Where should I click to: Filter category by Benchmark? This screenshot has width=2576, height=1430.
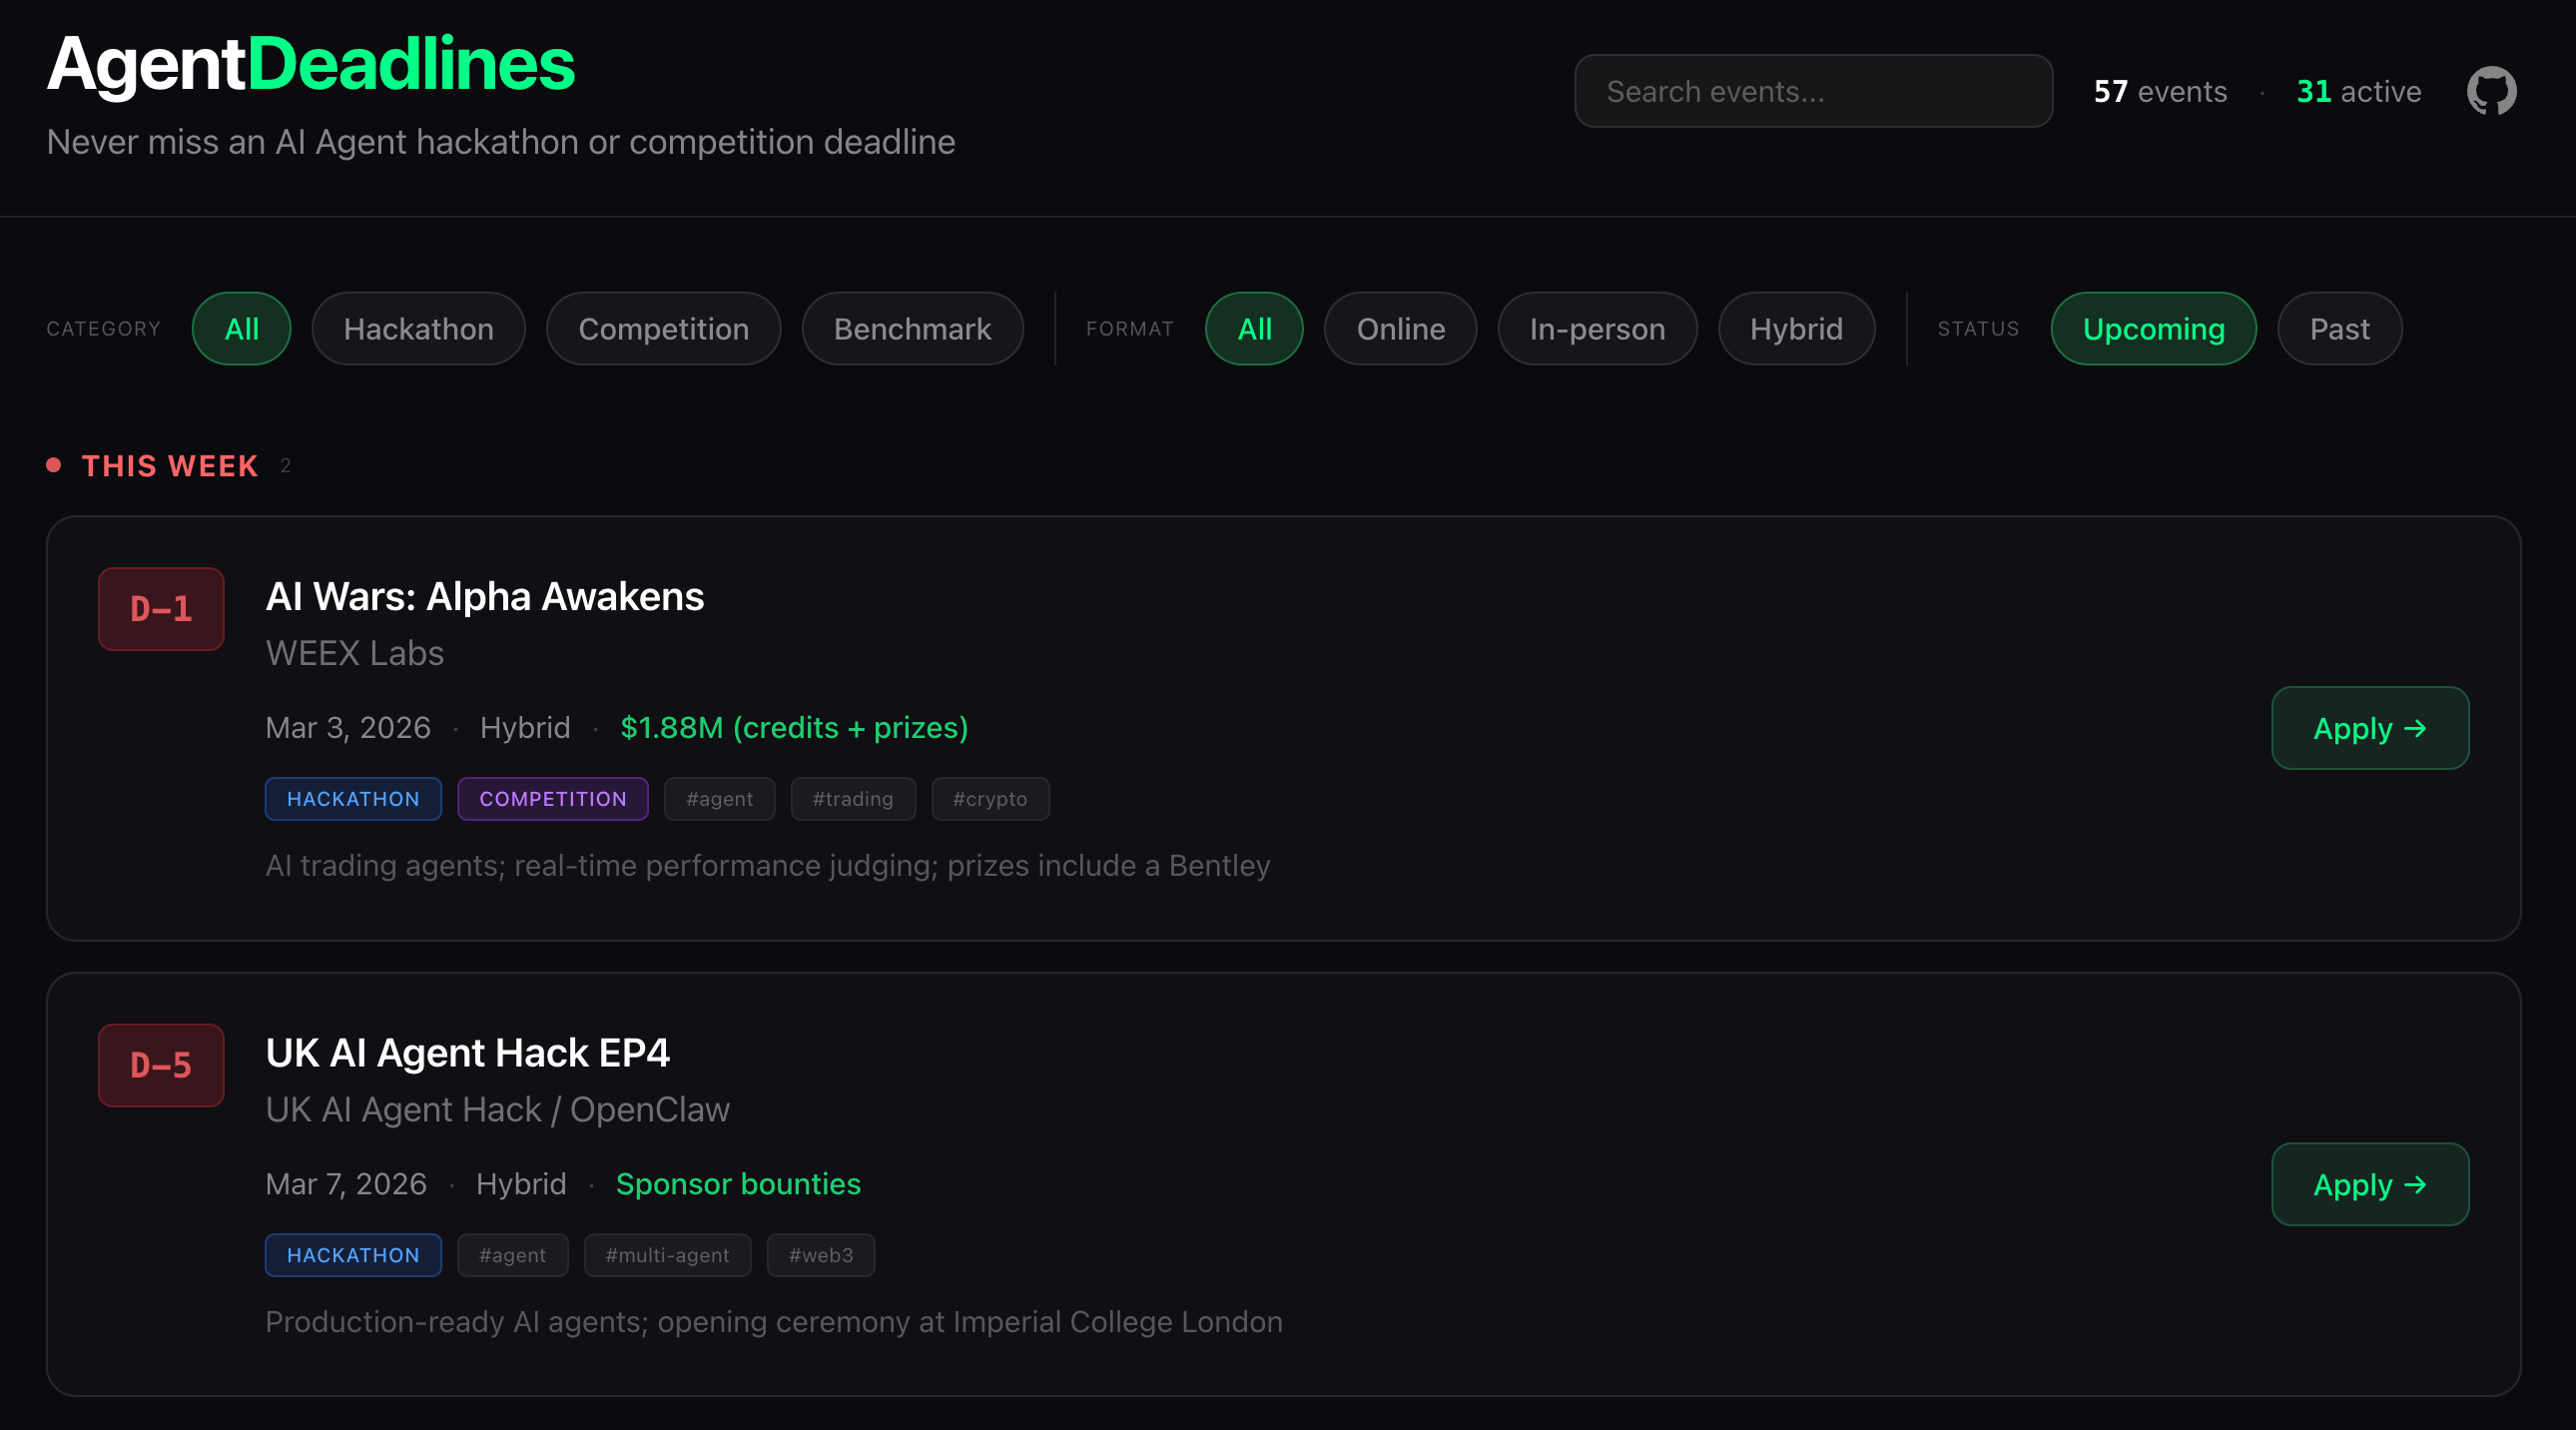click(x=912, y=329)
